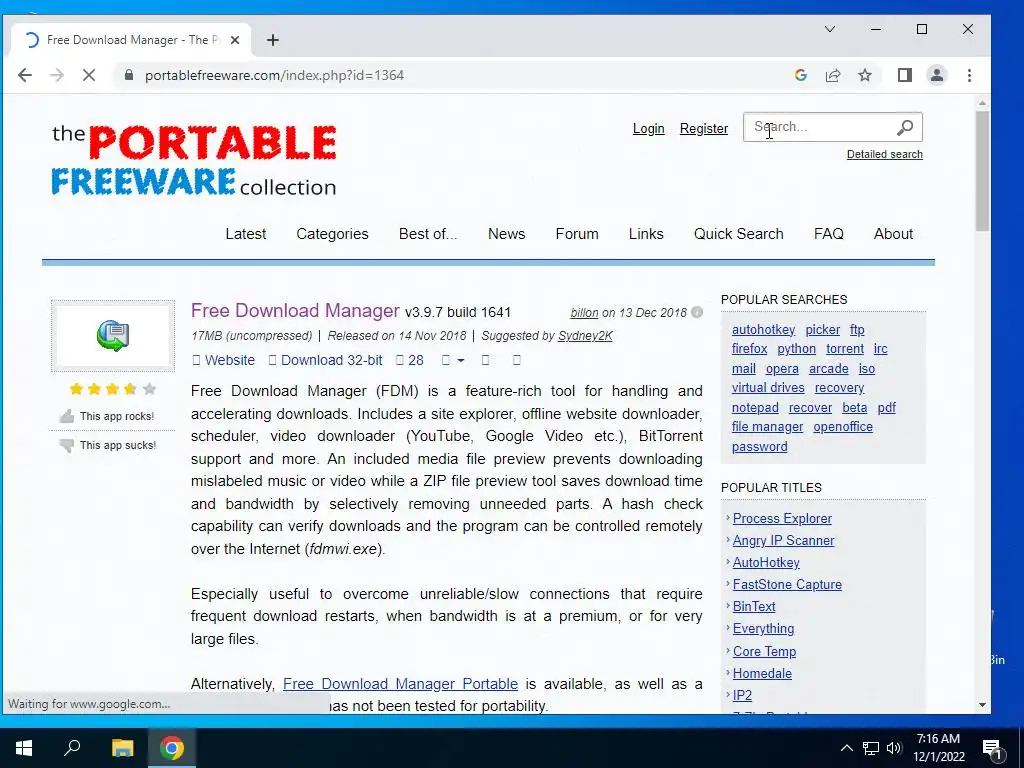1024x768 pixels.
Task: Bookmark this page with the star icon
Action: tap(865, 75)
